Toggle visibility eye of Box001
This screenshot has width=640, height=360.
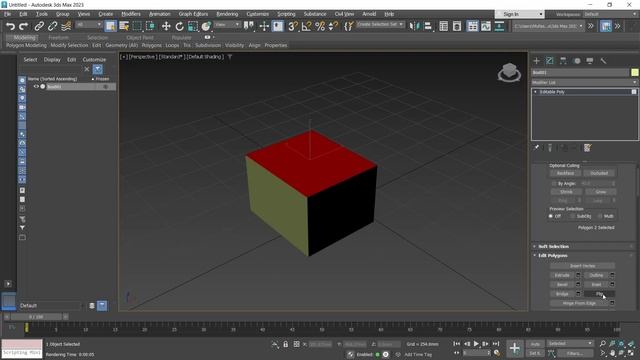tap(36, 87)
